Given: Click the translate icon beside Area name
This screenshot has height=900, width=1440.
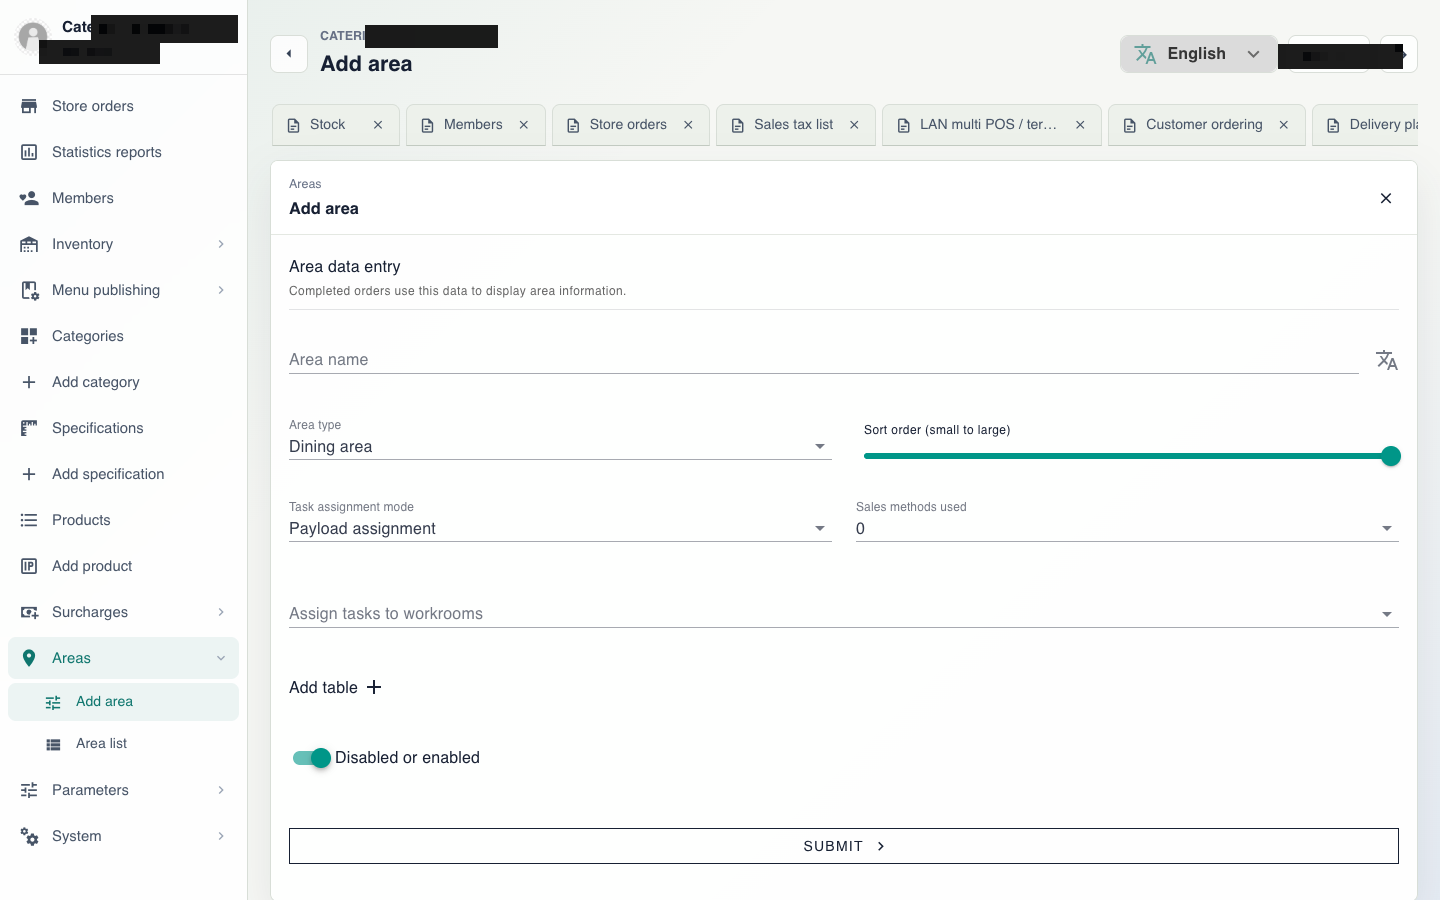Looking at the screenshot, I should (x=1386, y=360).
